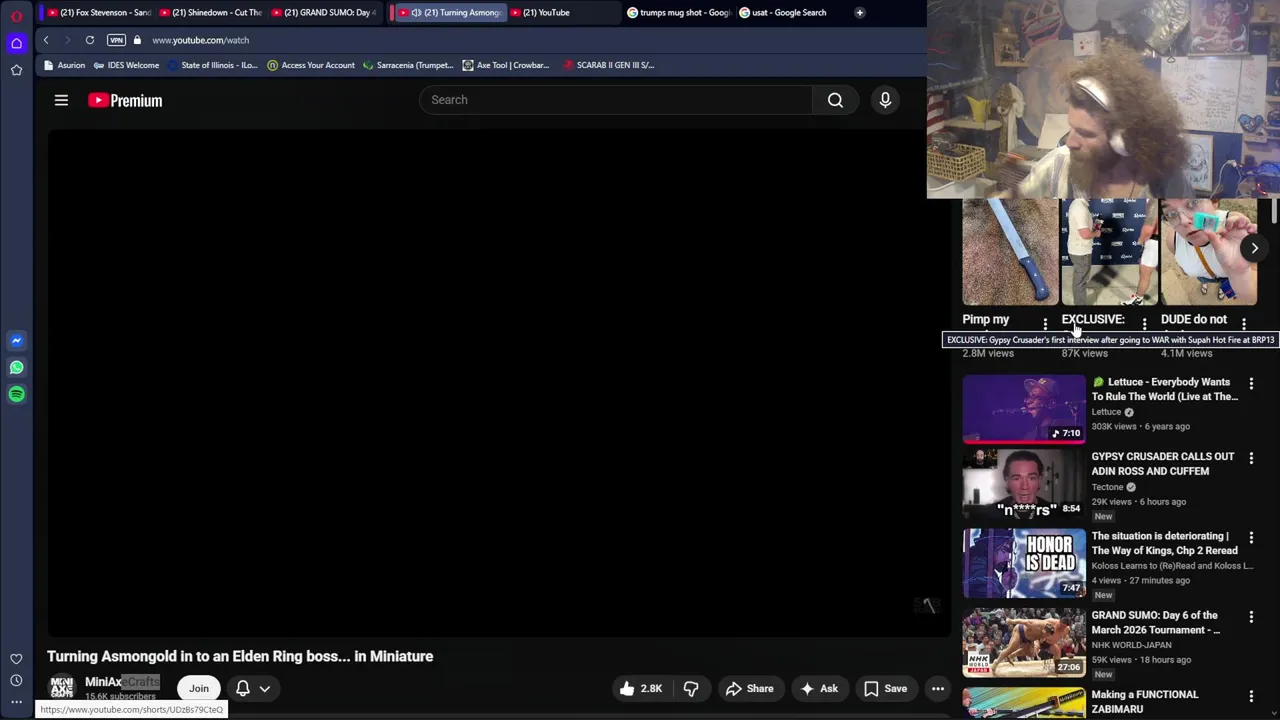Image resolution: width=1280 pixels, height=720 pixels.
Task: Go to YouTube Premium home logo
Action: 125,100
